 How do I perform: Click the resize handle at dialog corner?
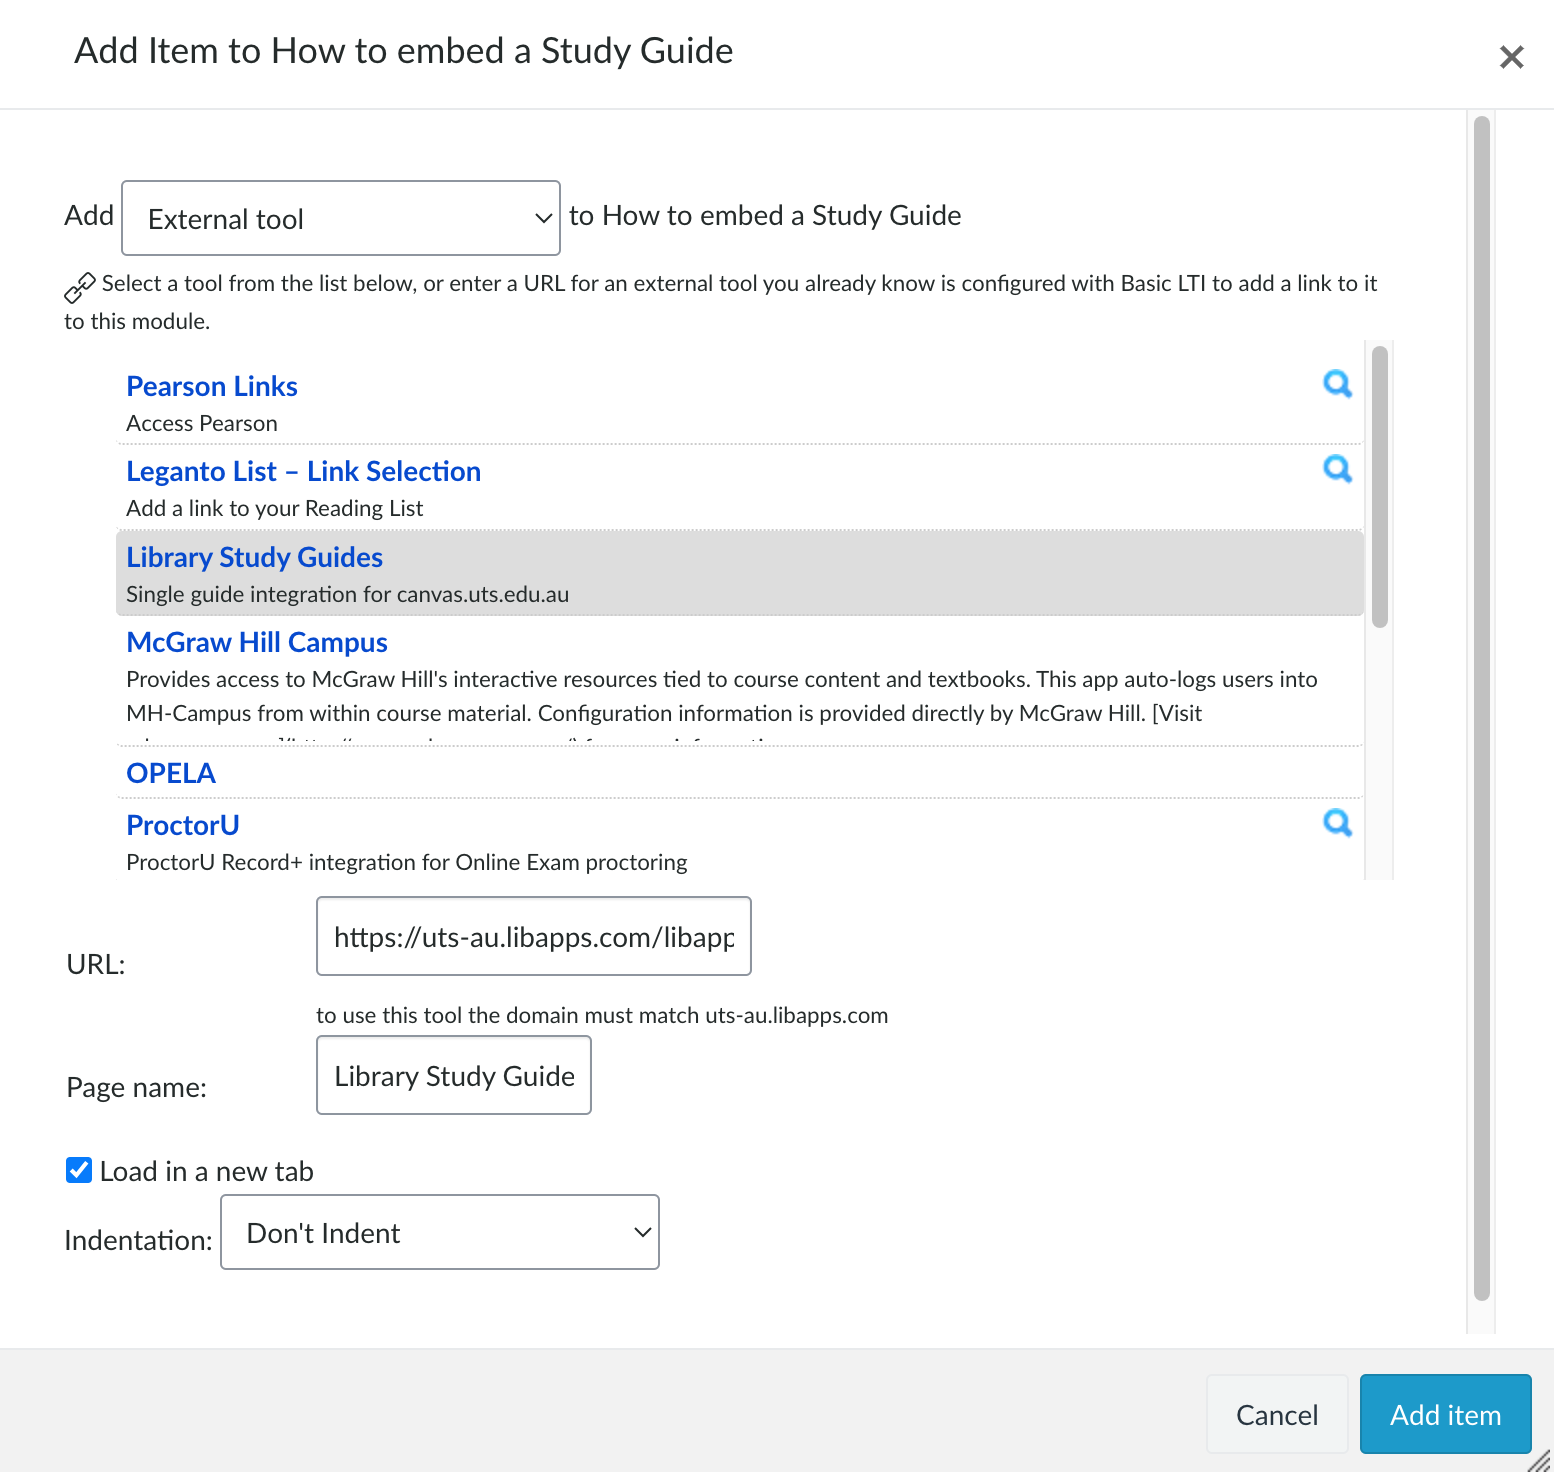[x=1540, y=1460]
